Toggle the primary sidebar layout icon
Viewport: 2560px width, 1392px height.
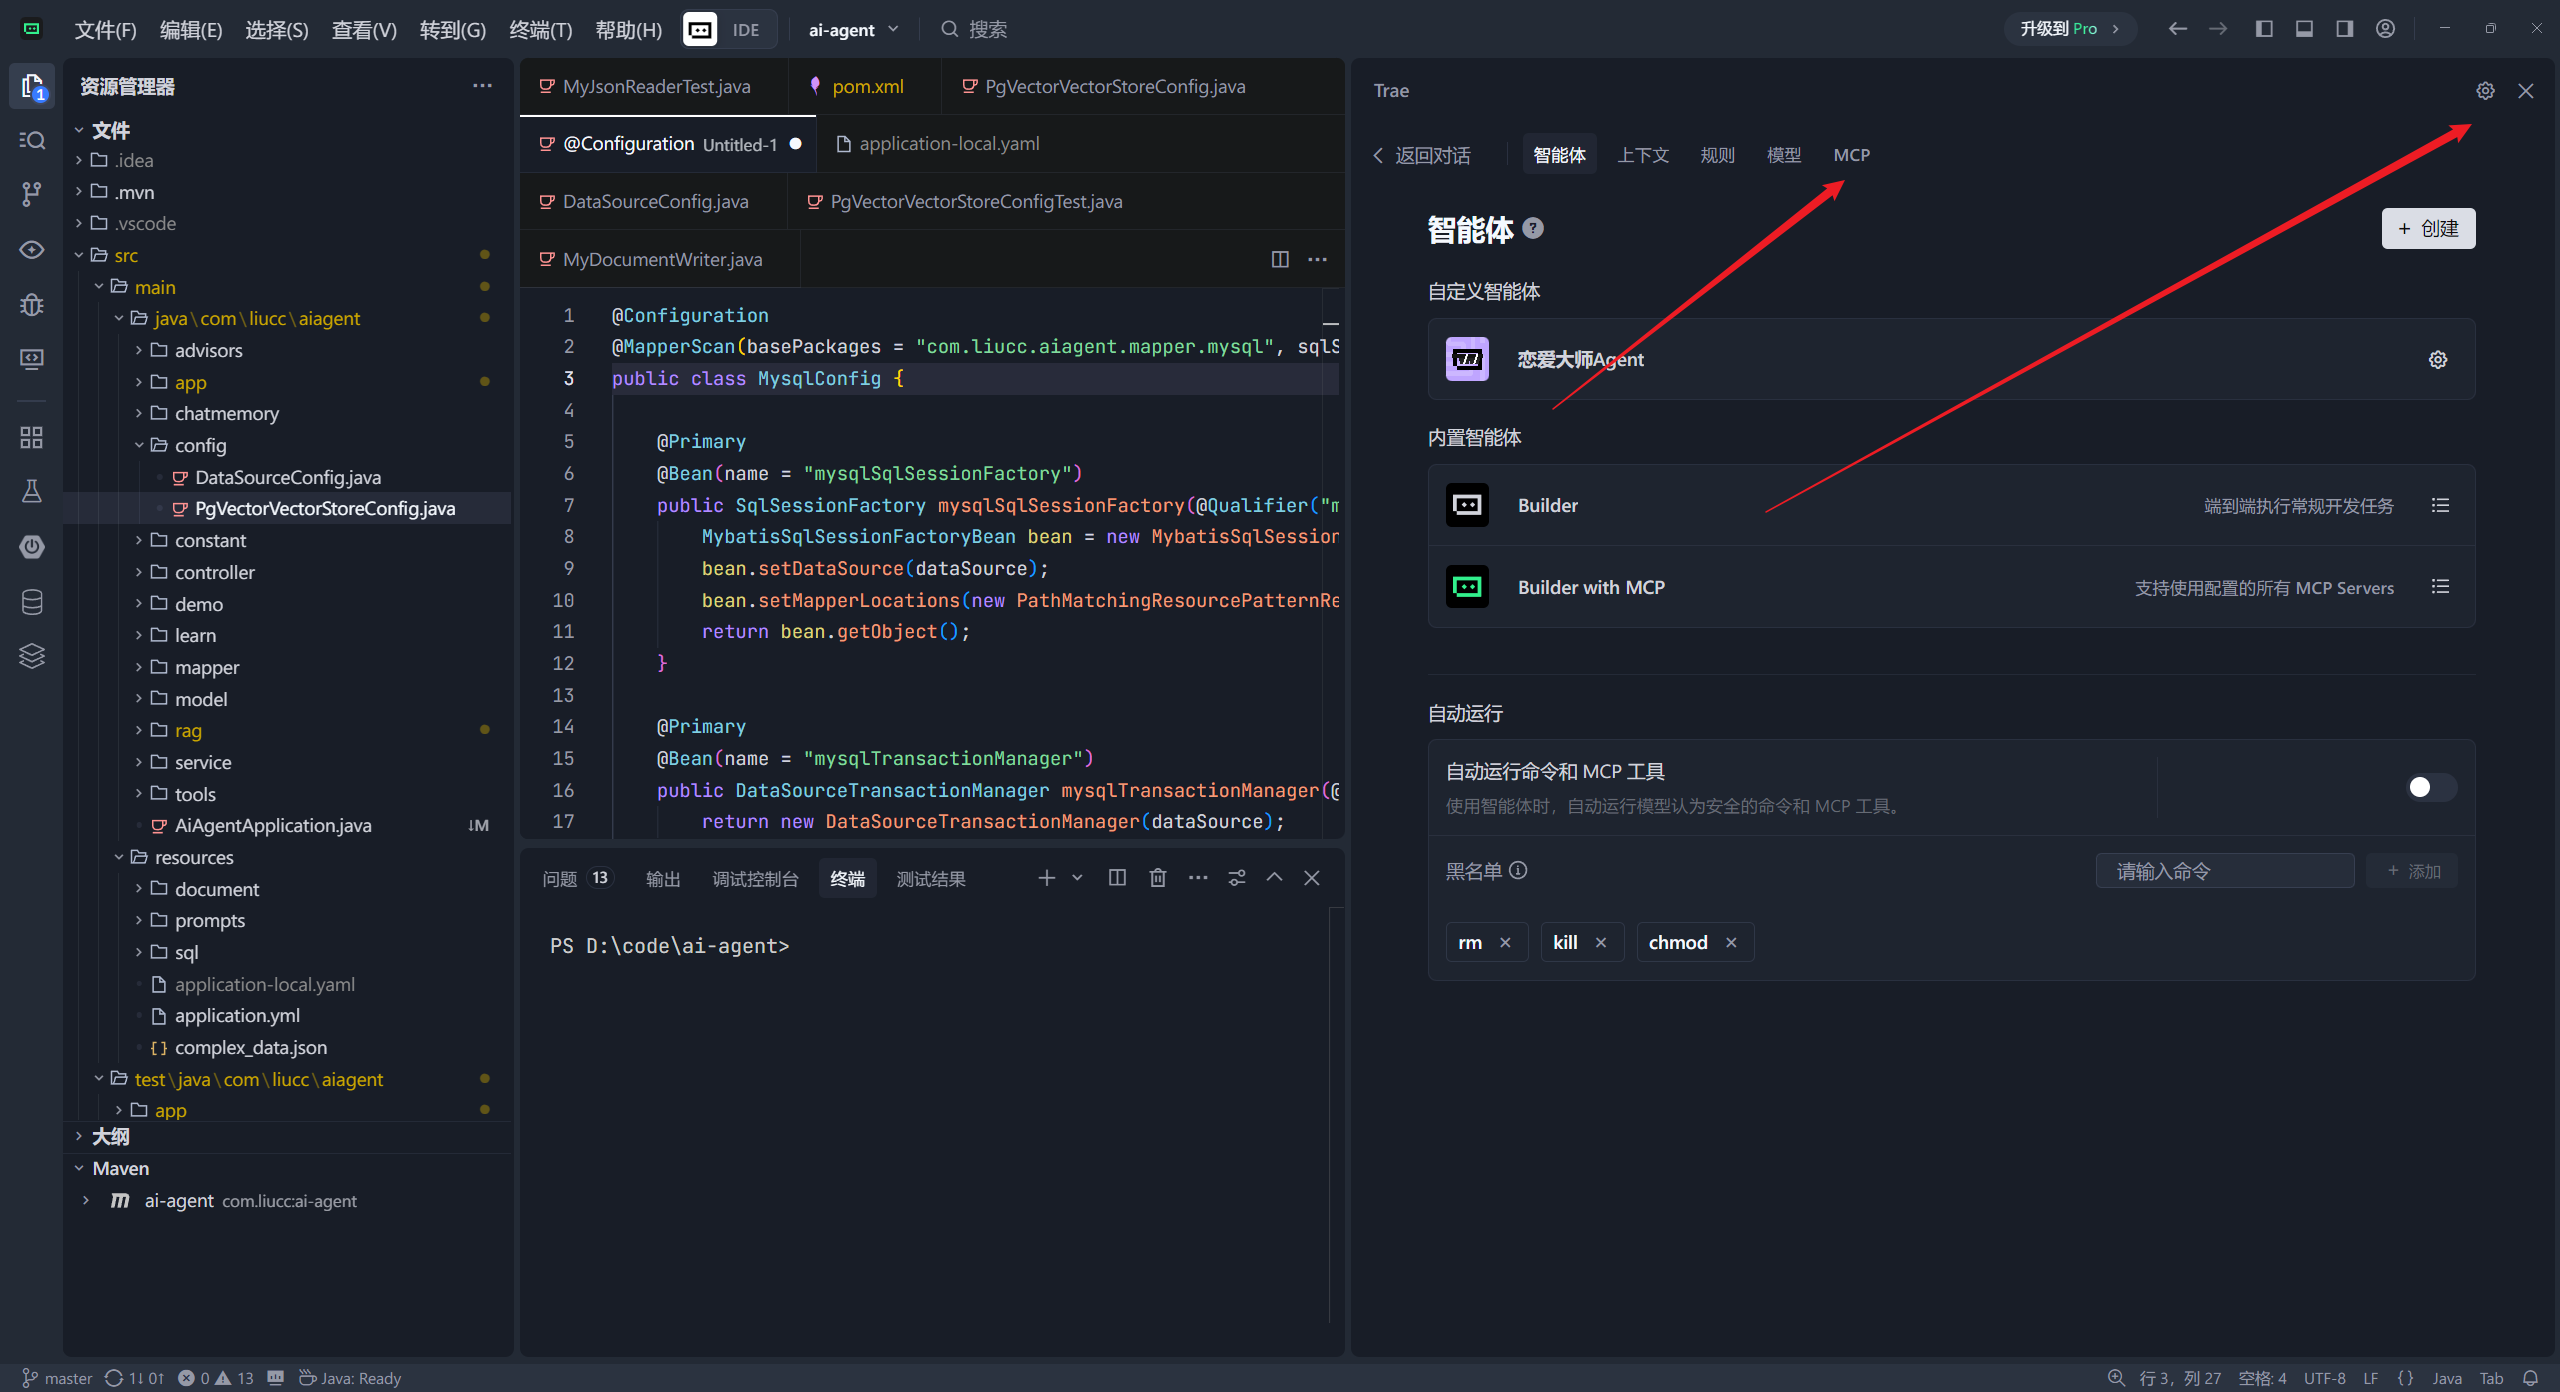click(2264, 29)
